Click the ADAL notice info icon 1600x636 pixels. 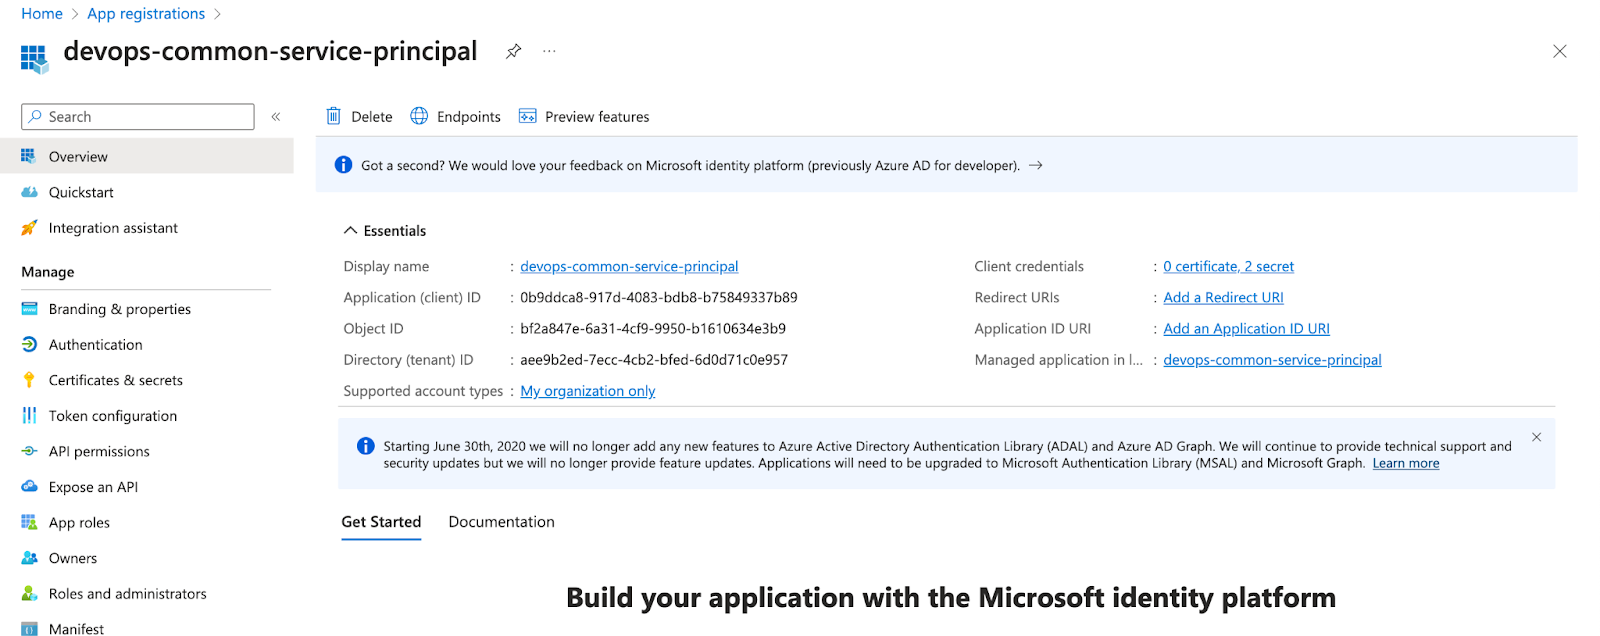(366, 446)
